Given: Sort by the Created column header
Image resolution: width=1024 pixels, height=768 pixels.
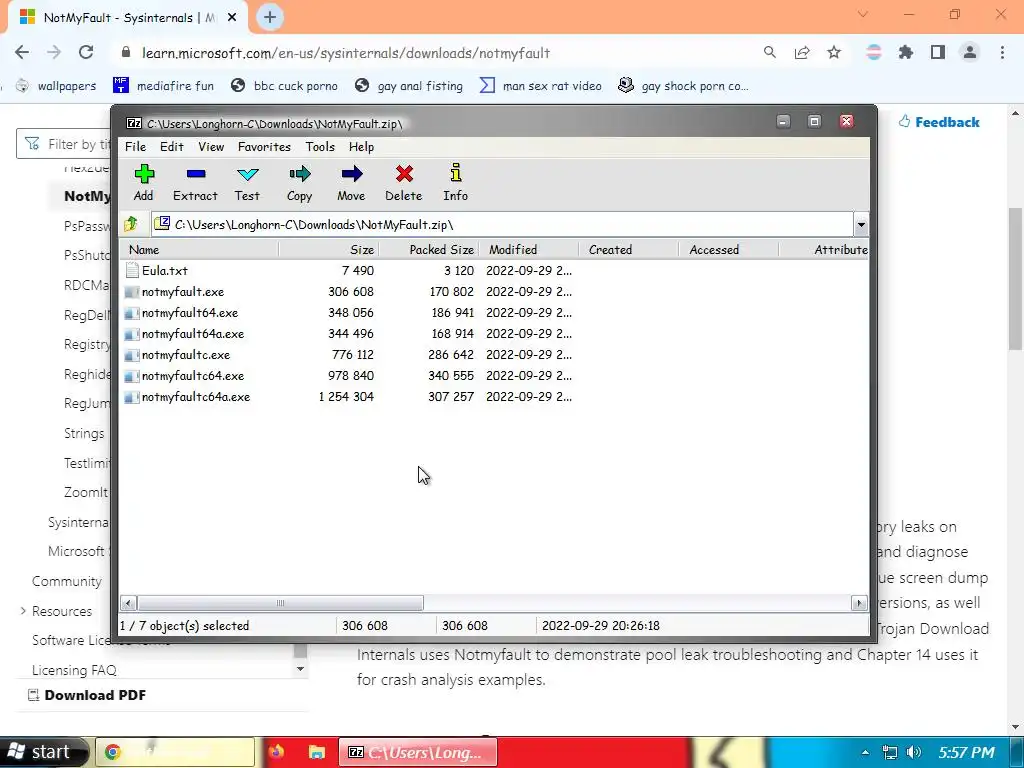Looking at the screenshot, I should click(628, 249).
